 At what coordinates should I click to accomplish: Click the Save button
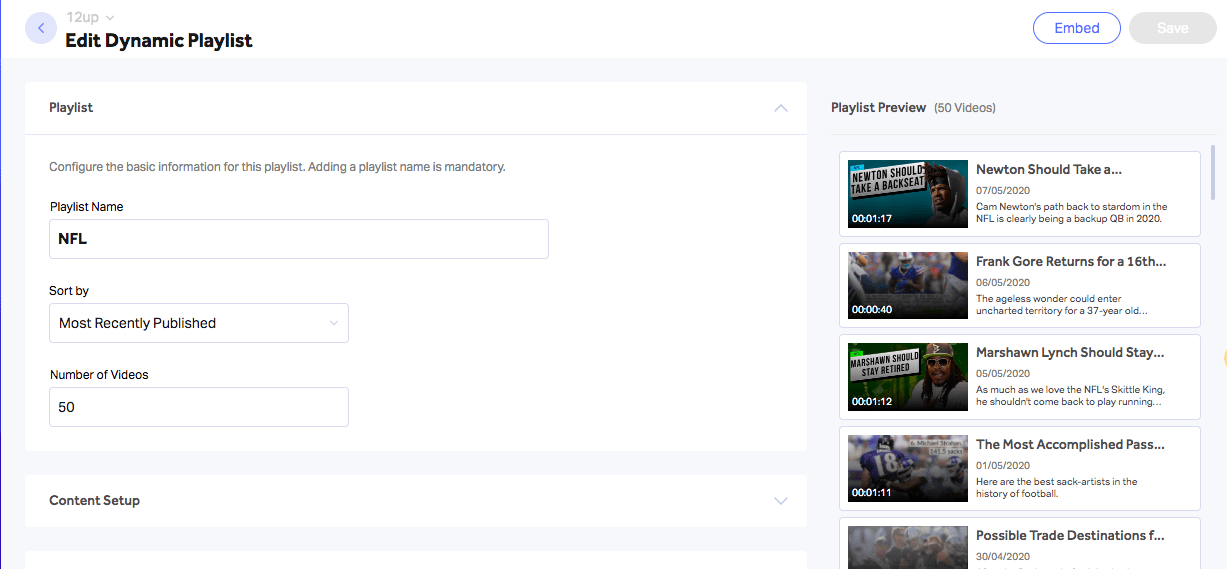coord(1172,28)
